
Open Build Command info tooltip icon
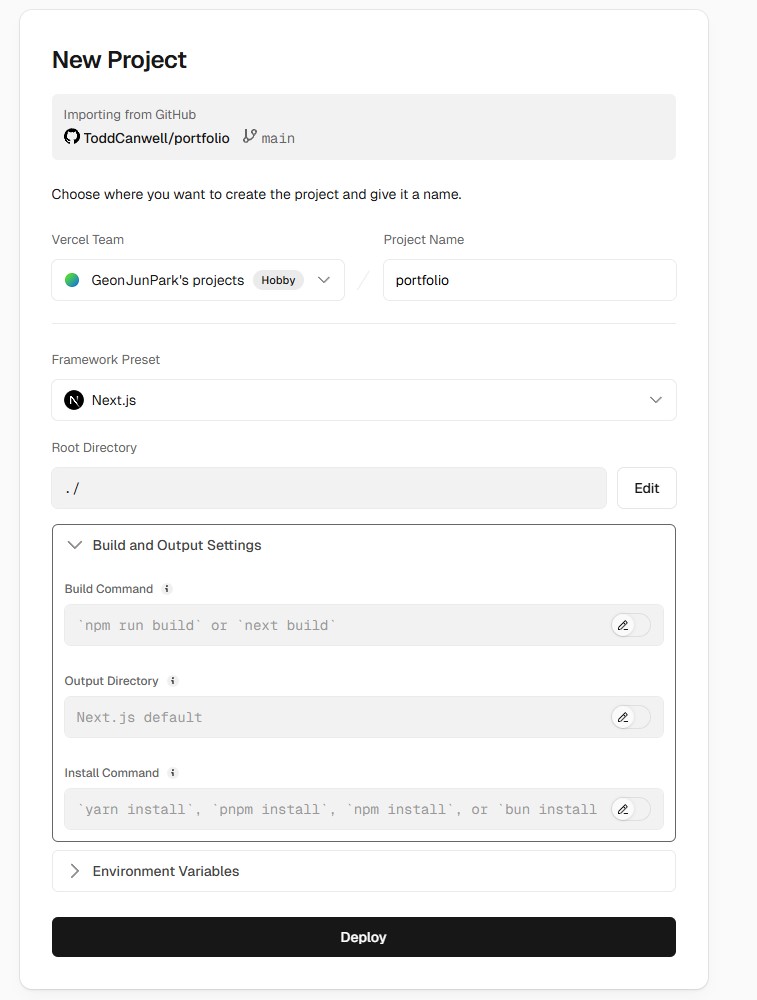[166, 589]
